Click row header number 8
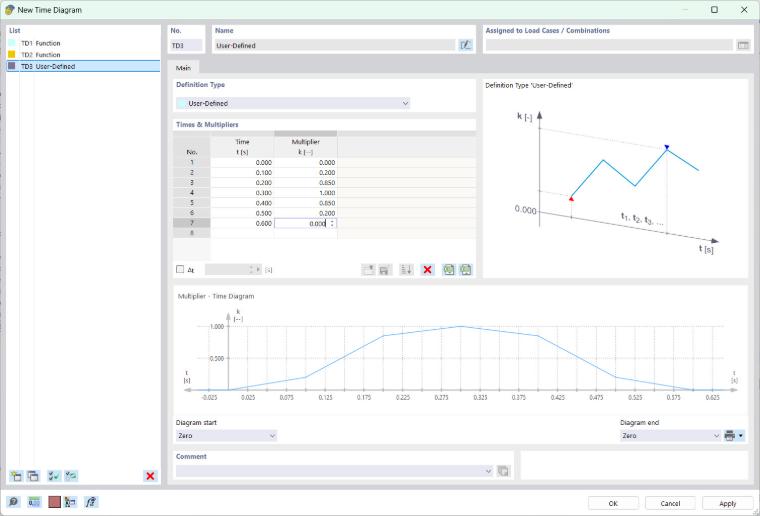Screen dimensions: 760x516 192,233
